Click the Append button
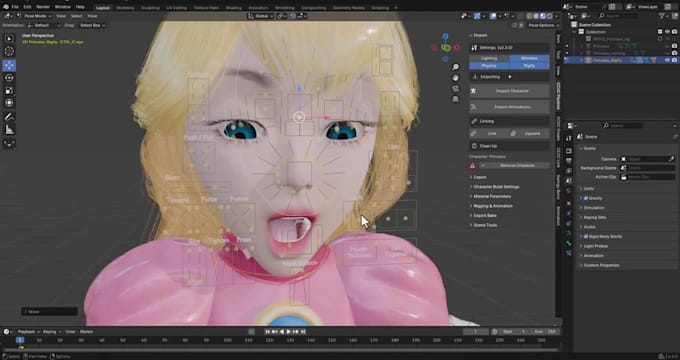680x360 pixels. 530,134
